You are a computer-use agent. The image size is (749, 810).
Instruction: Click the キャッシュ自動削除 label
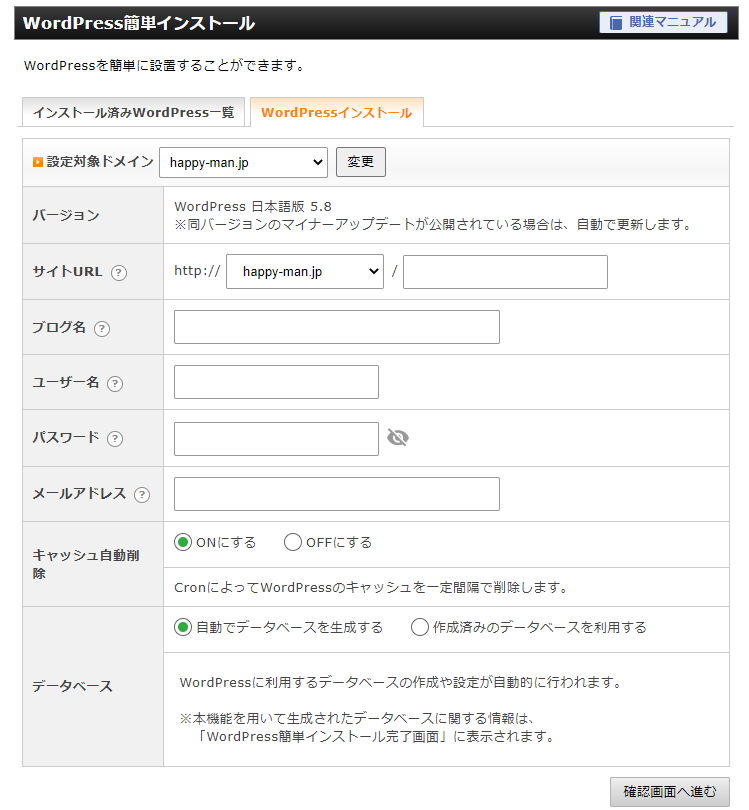(x=86, y=564)
